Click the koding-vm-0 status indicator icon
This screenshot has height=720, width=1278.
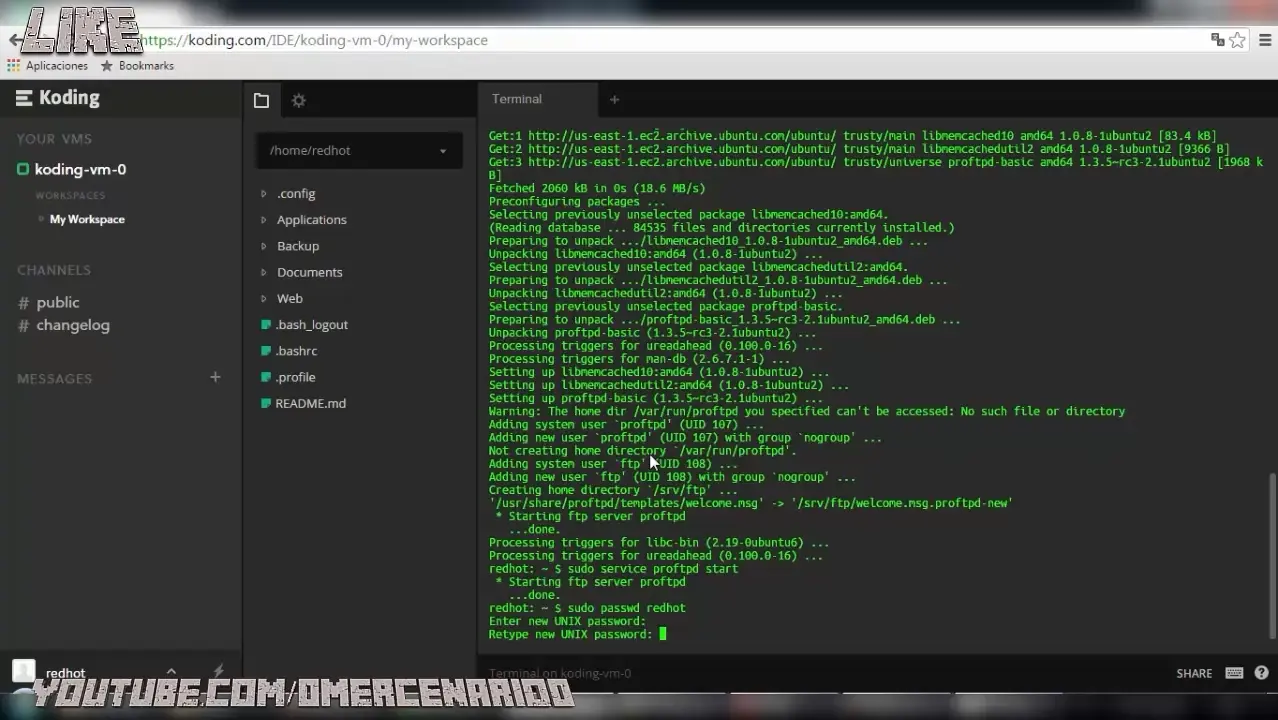pyautogui.click(x=23, y=169)
